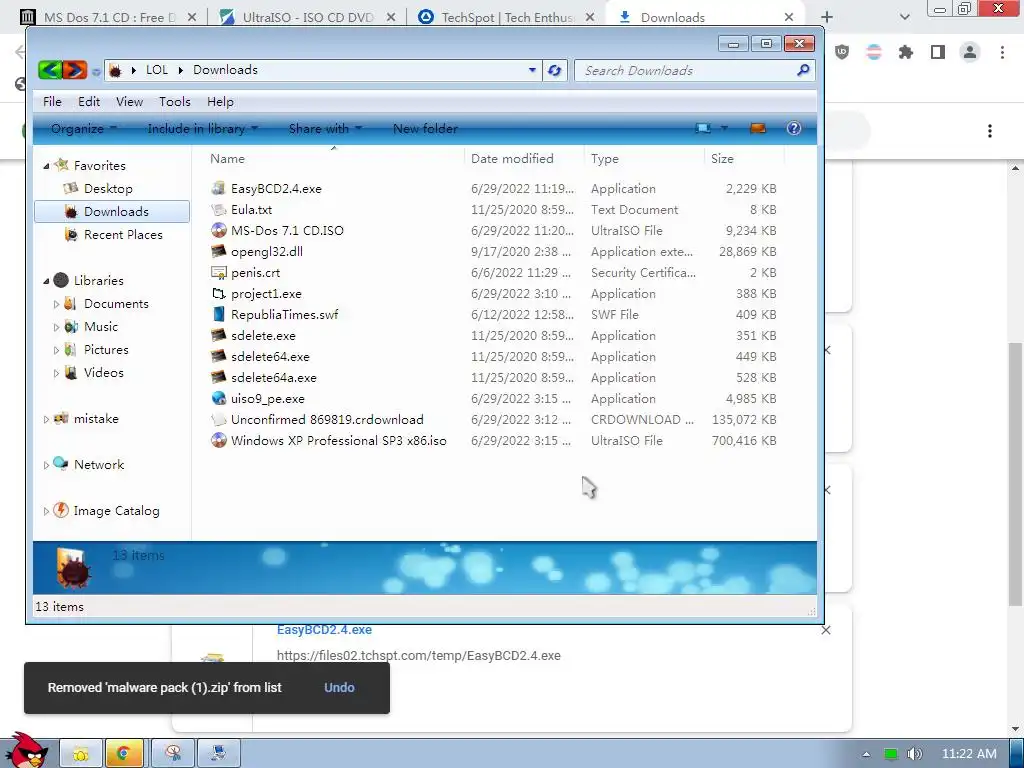
Task: Open Chrome from the taskbar
Action: click(124, 754)
